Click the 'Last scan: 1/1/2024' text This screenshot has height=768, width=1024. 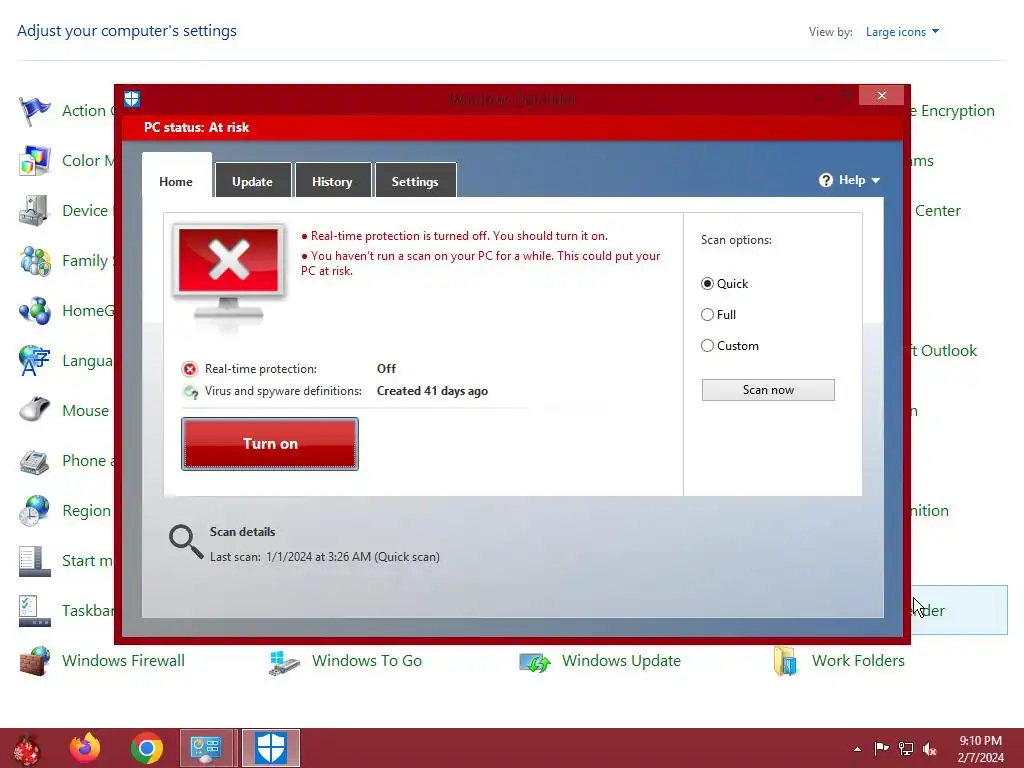pyautogui.click(x=325, y=557)
